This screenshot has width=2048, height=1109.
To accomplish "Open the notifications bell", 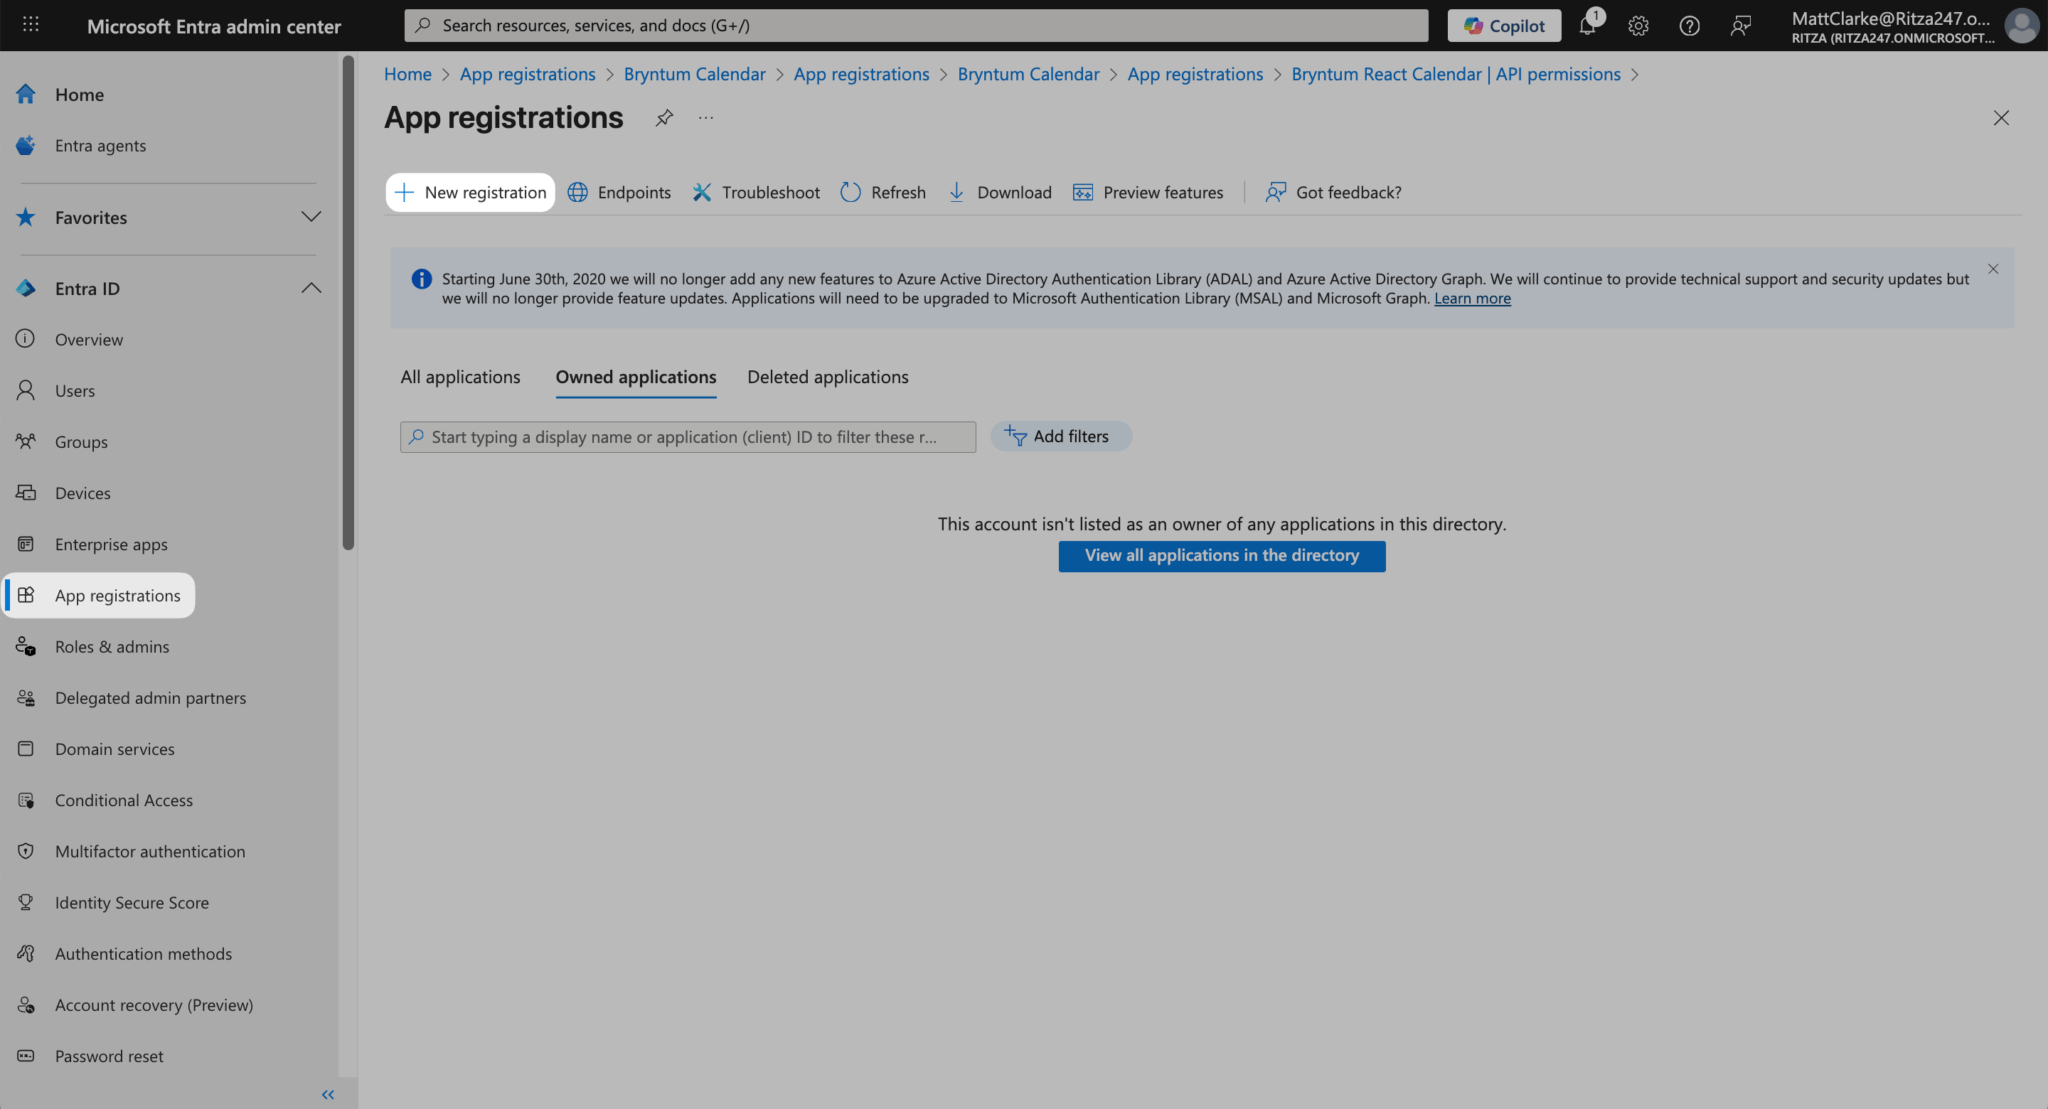I will tap(1587, 26).
